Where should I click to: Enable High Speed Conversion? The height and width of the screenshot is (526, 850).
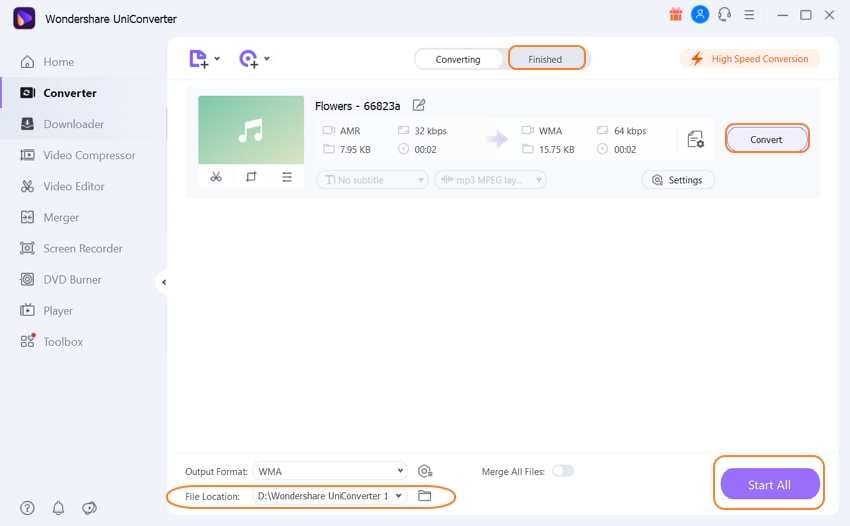coord(750,59)
